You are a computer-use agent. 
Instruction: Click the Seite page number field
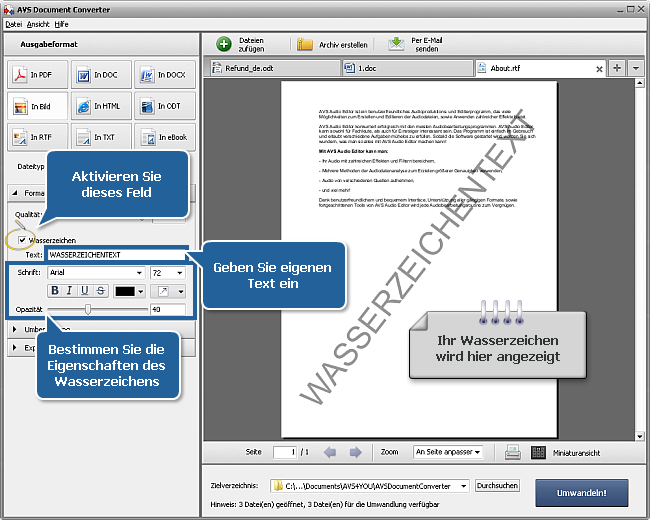click(285, 452)
